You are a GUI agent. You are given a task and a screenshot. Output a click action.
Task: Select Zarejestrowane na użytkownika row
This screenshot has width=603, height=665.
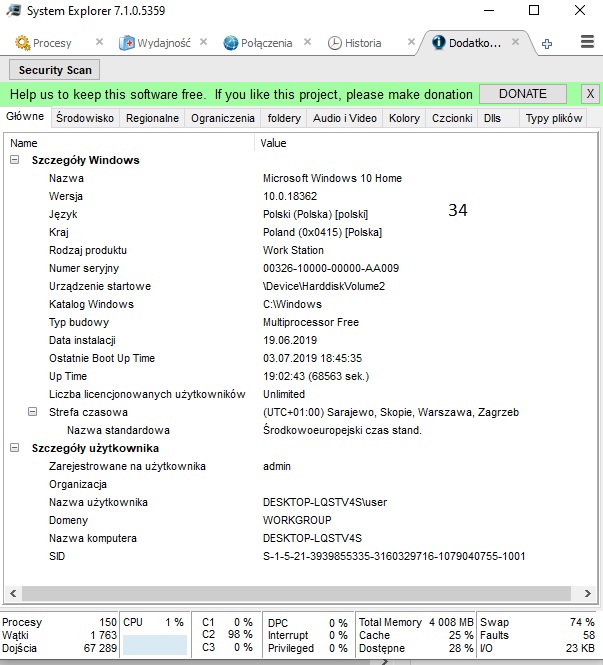(x=300, y=466)
